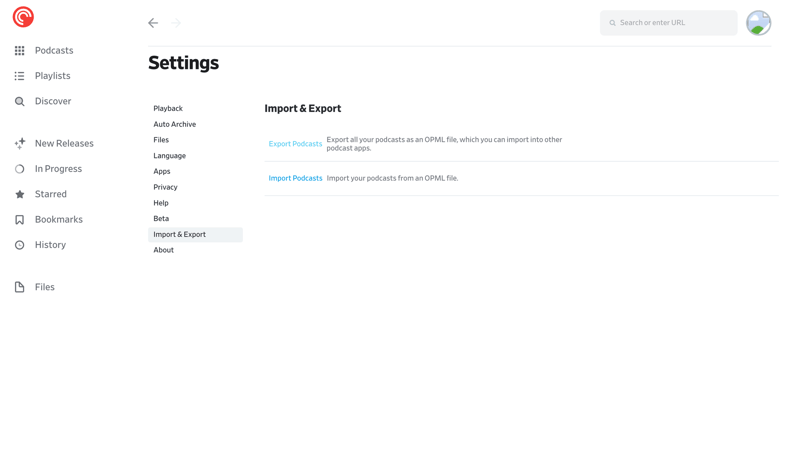
Task: Open the Bookmarks ribbon icon
Action: [19, 220]
